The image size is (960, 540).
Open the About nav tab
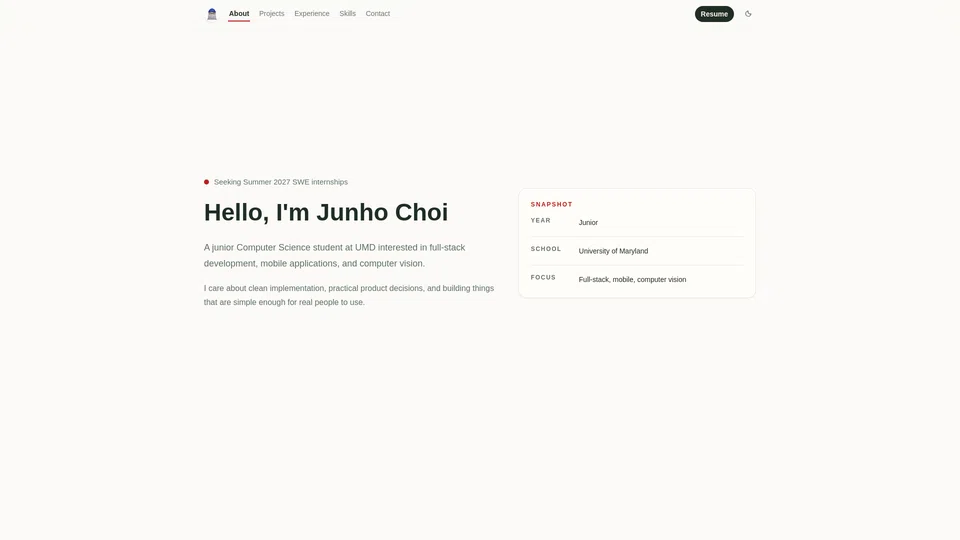239,13
